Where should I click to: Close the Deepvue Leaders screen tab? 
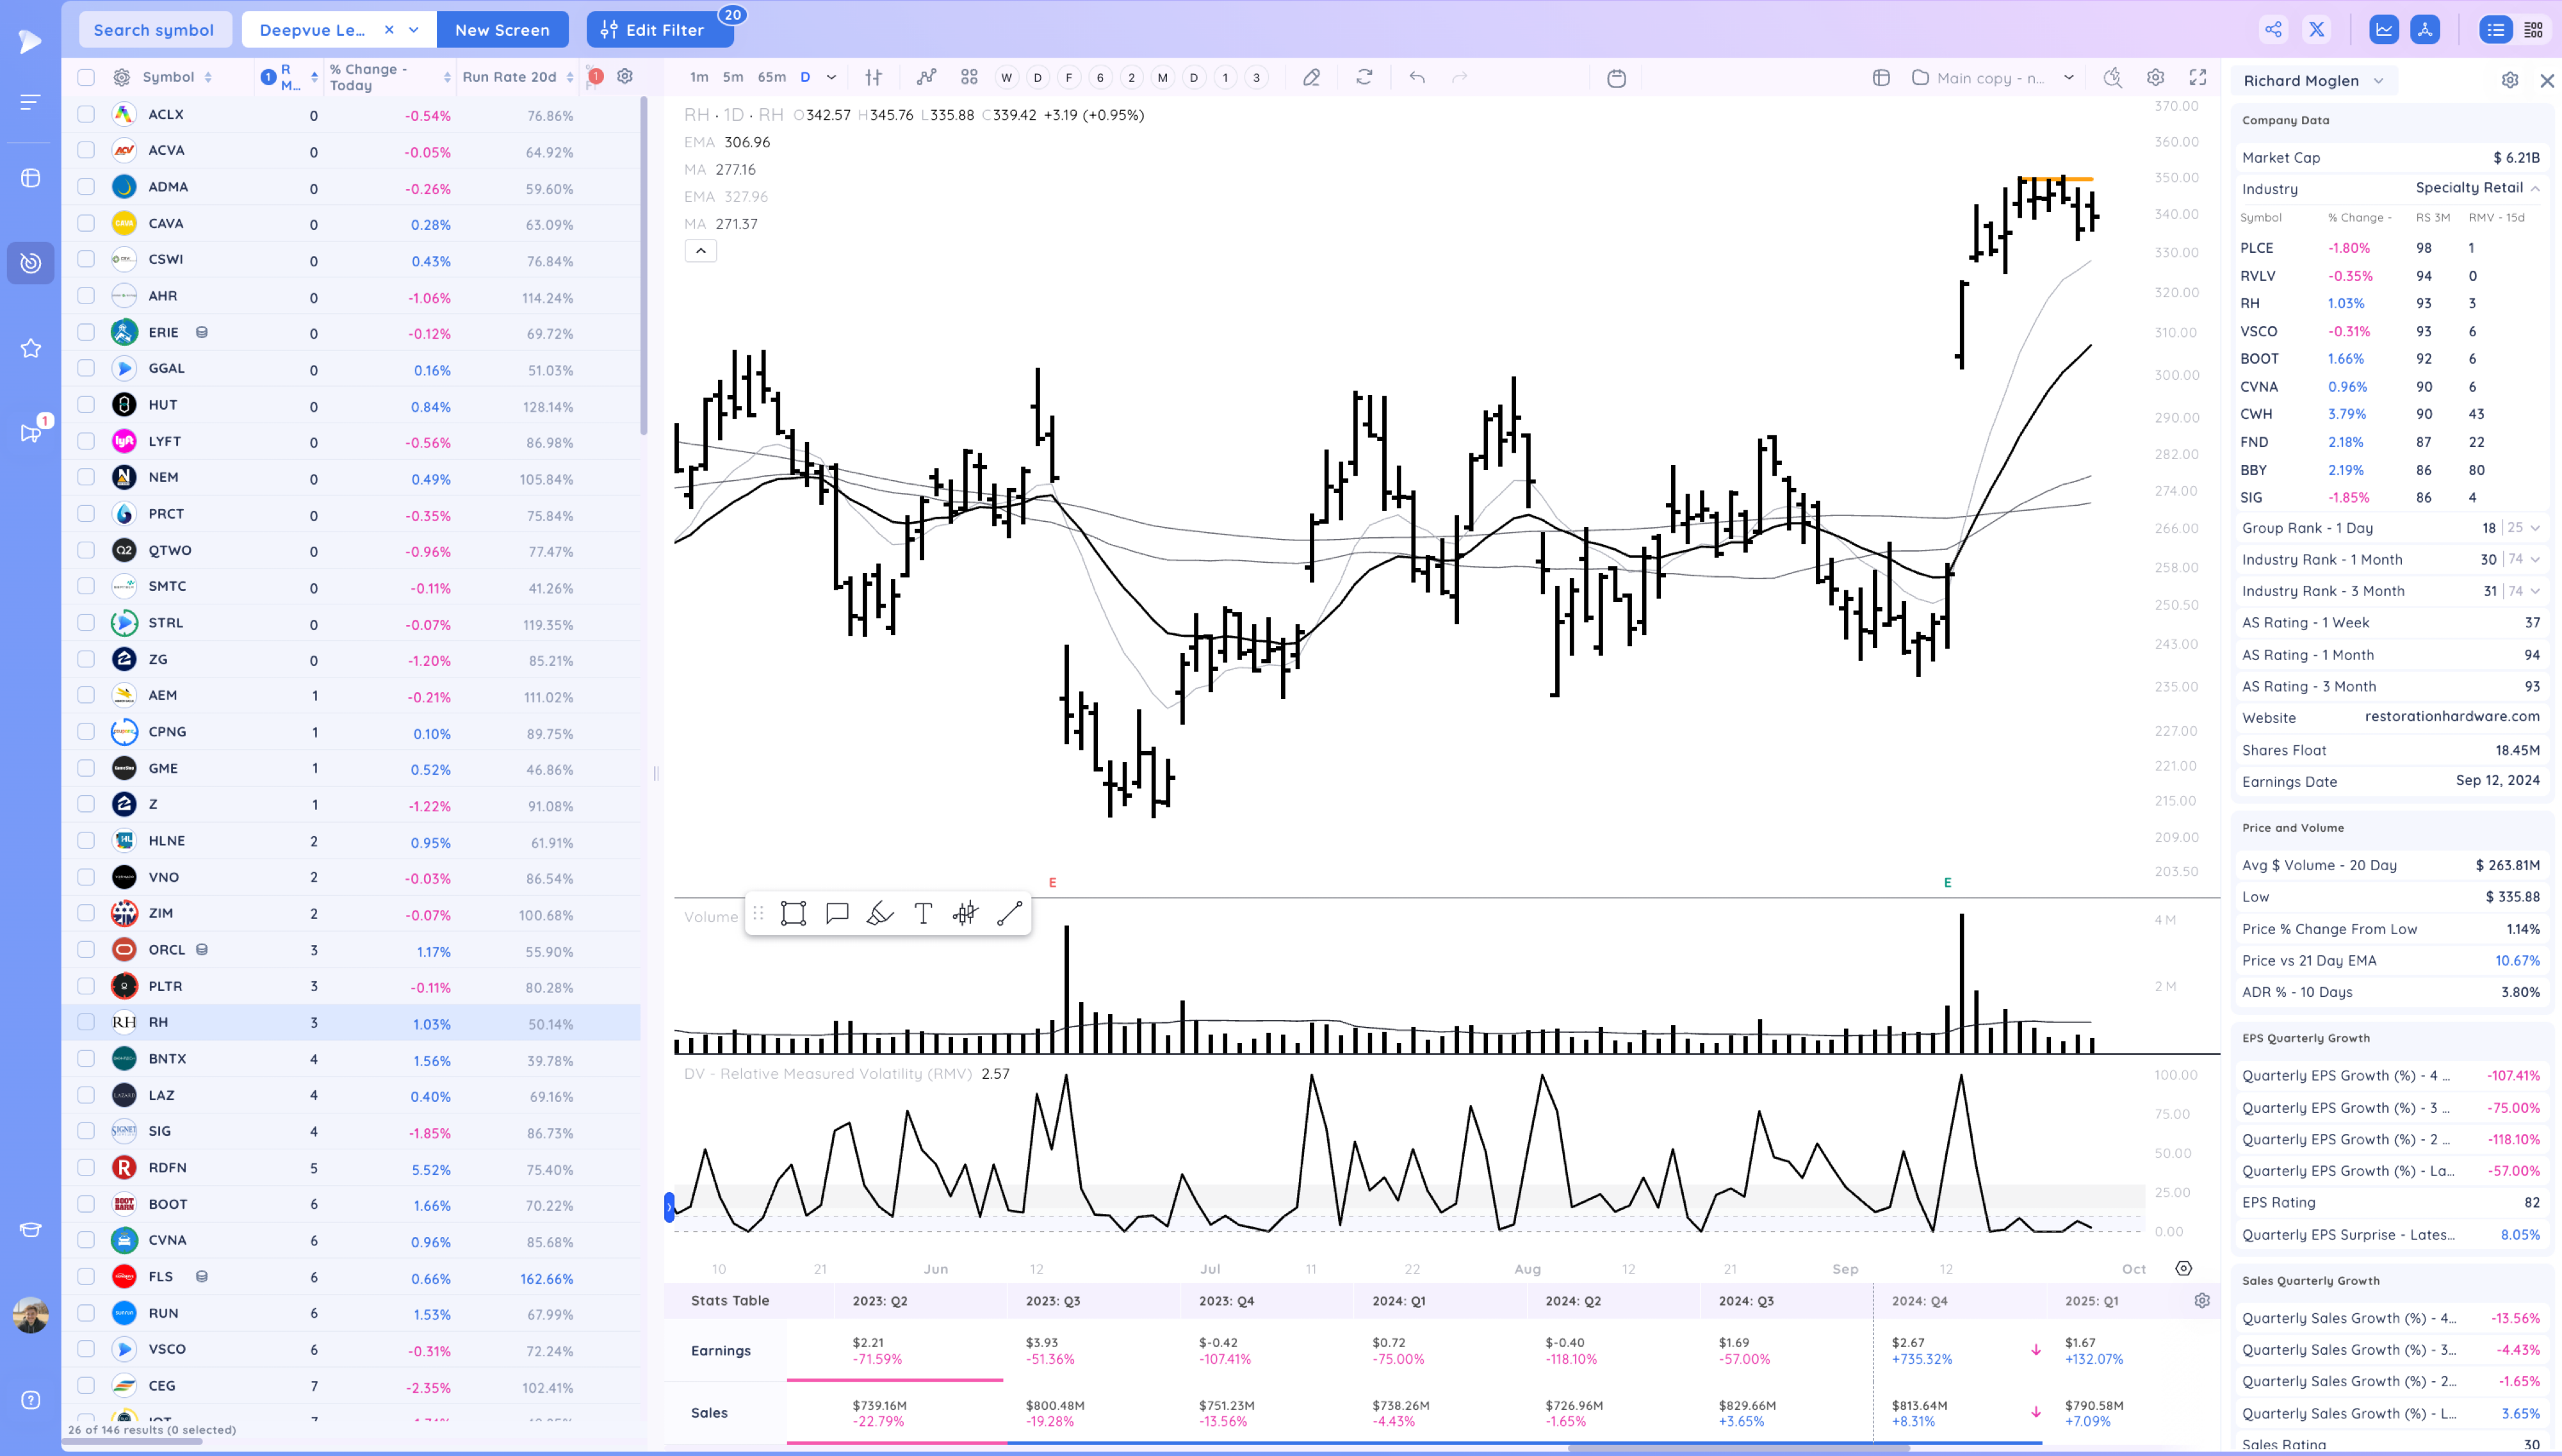coord(389,30)
